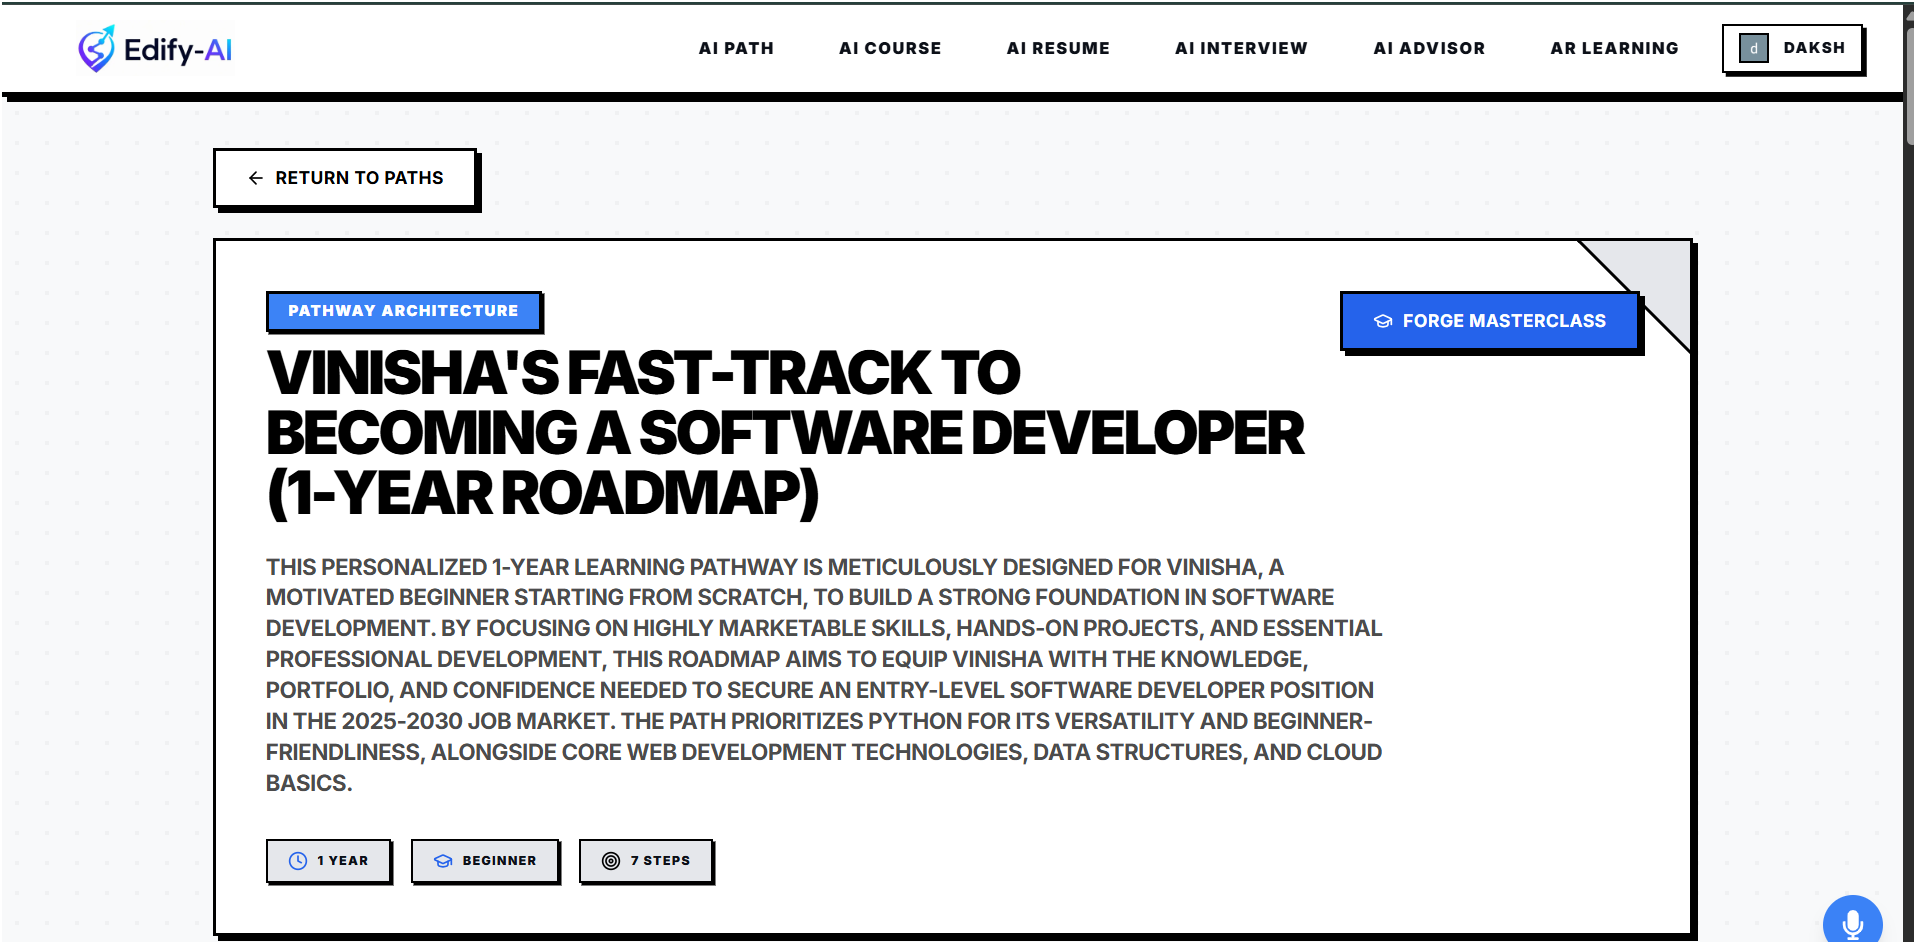The image size is (1916, 944).
Task: Select the Pathway Architecture badge
Action: pos(403,311)
